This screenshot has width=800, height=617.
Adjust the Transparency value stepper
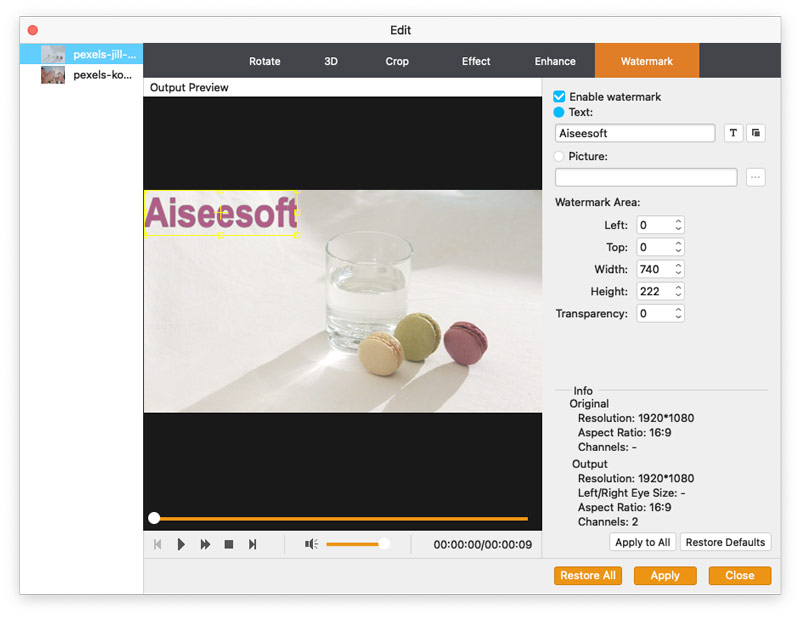(x=678, y=313)
